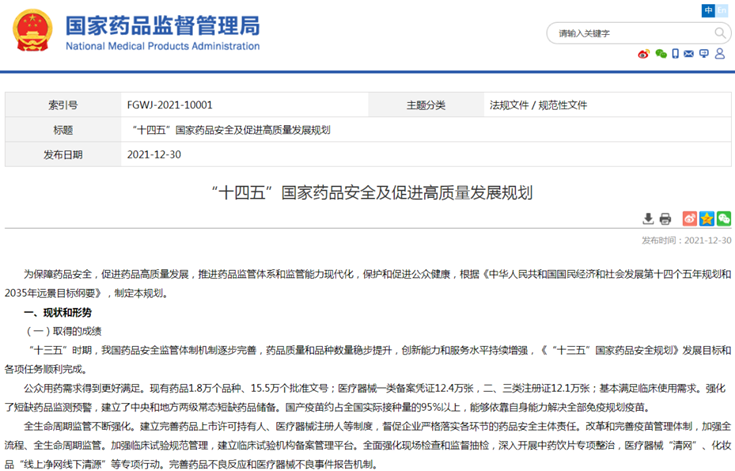The width and height of the screenshot is (735, 471).
Task: Select index number FGWJ-2021-10001
Action: [170, 105]
